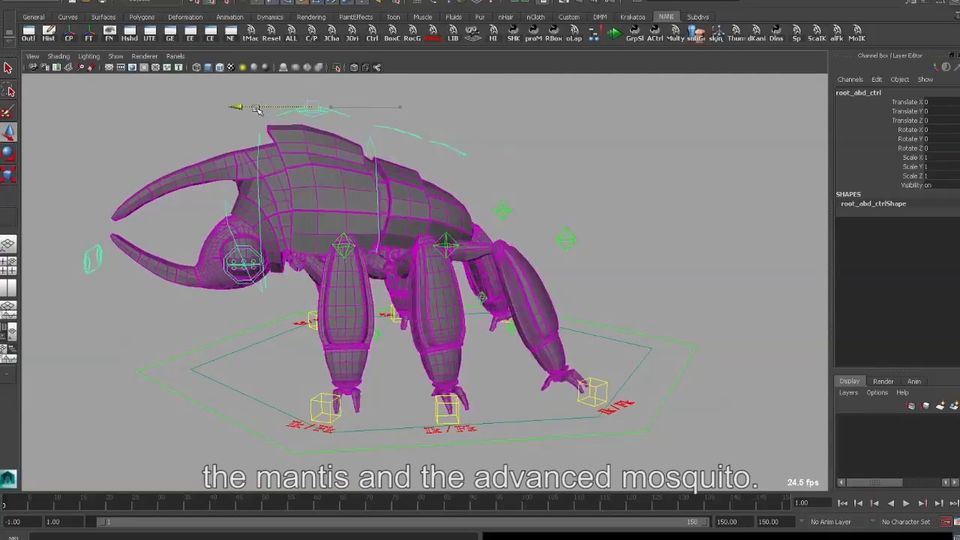Run the GrpSl shelf script
The width and height of the screenshot is (960, 540).
point(634,33)
